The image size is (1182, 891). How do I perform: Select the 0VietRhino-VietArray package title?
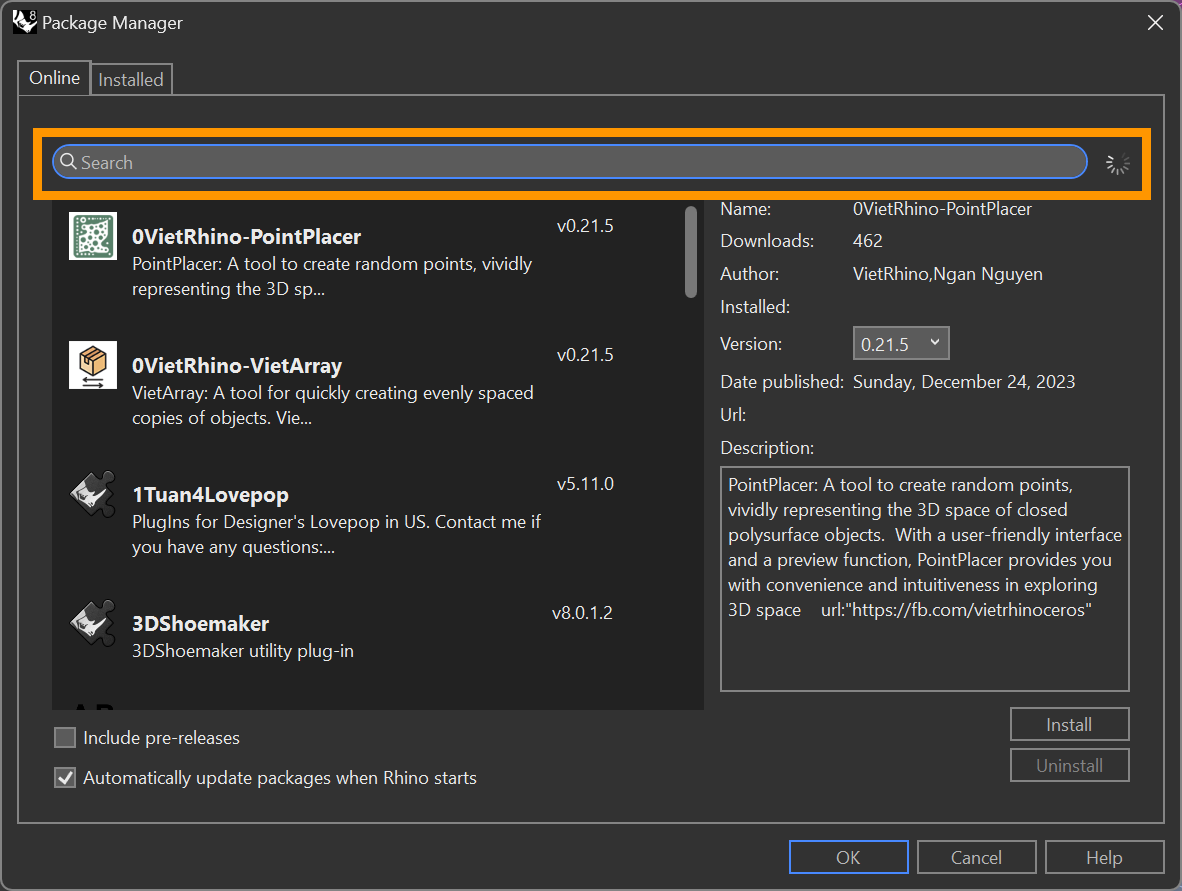(237, 366)
